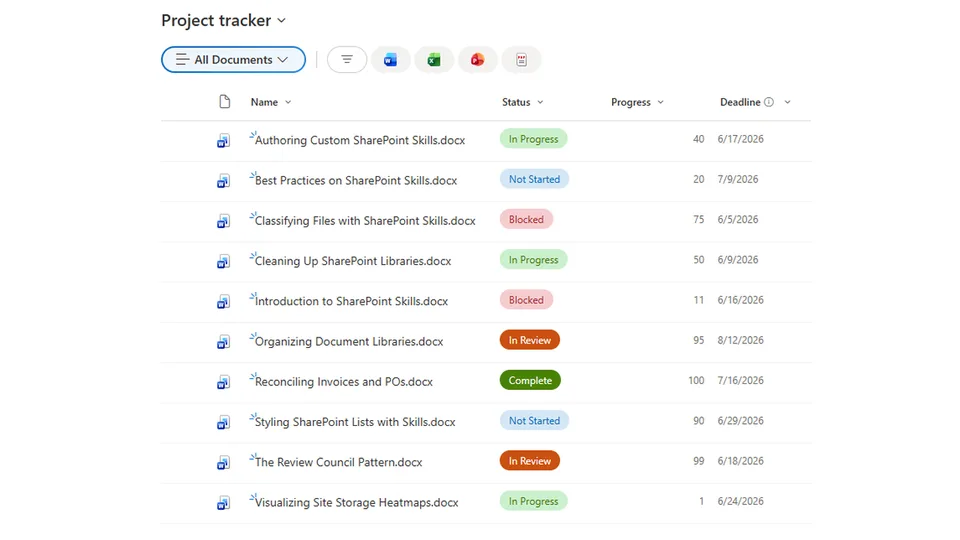Select progress value 95
The height and width of the screenshot is (540, 960).
[699, 340]
